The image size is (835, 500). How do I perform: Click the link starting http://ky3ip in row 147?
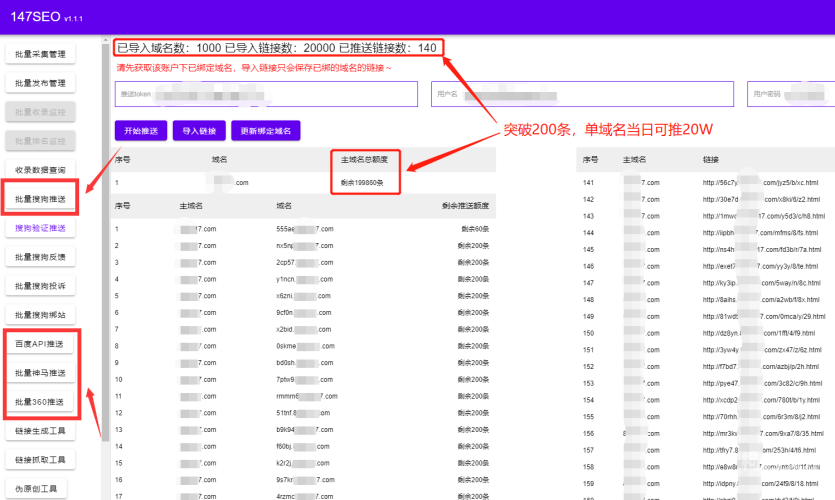[x=762, y=283]
